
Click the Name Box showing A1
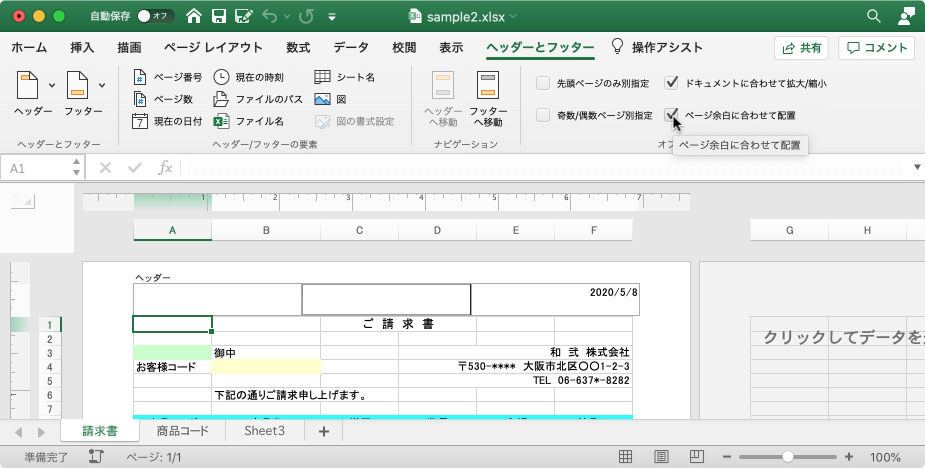tap(36, 168)
